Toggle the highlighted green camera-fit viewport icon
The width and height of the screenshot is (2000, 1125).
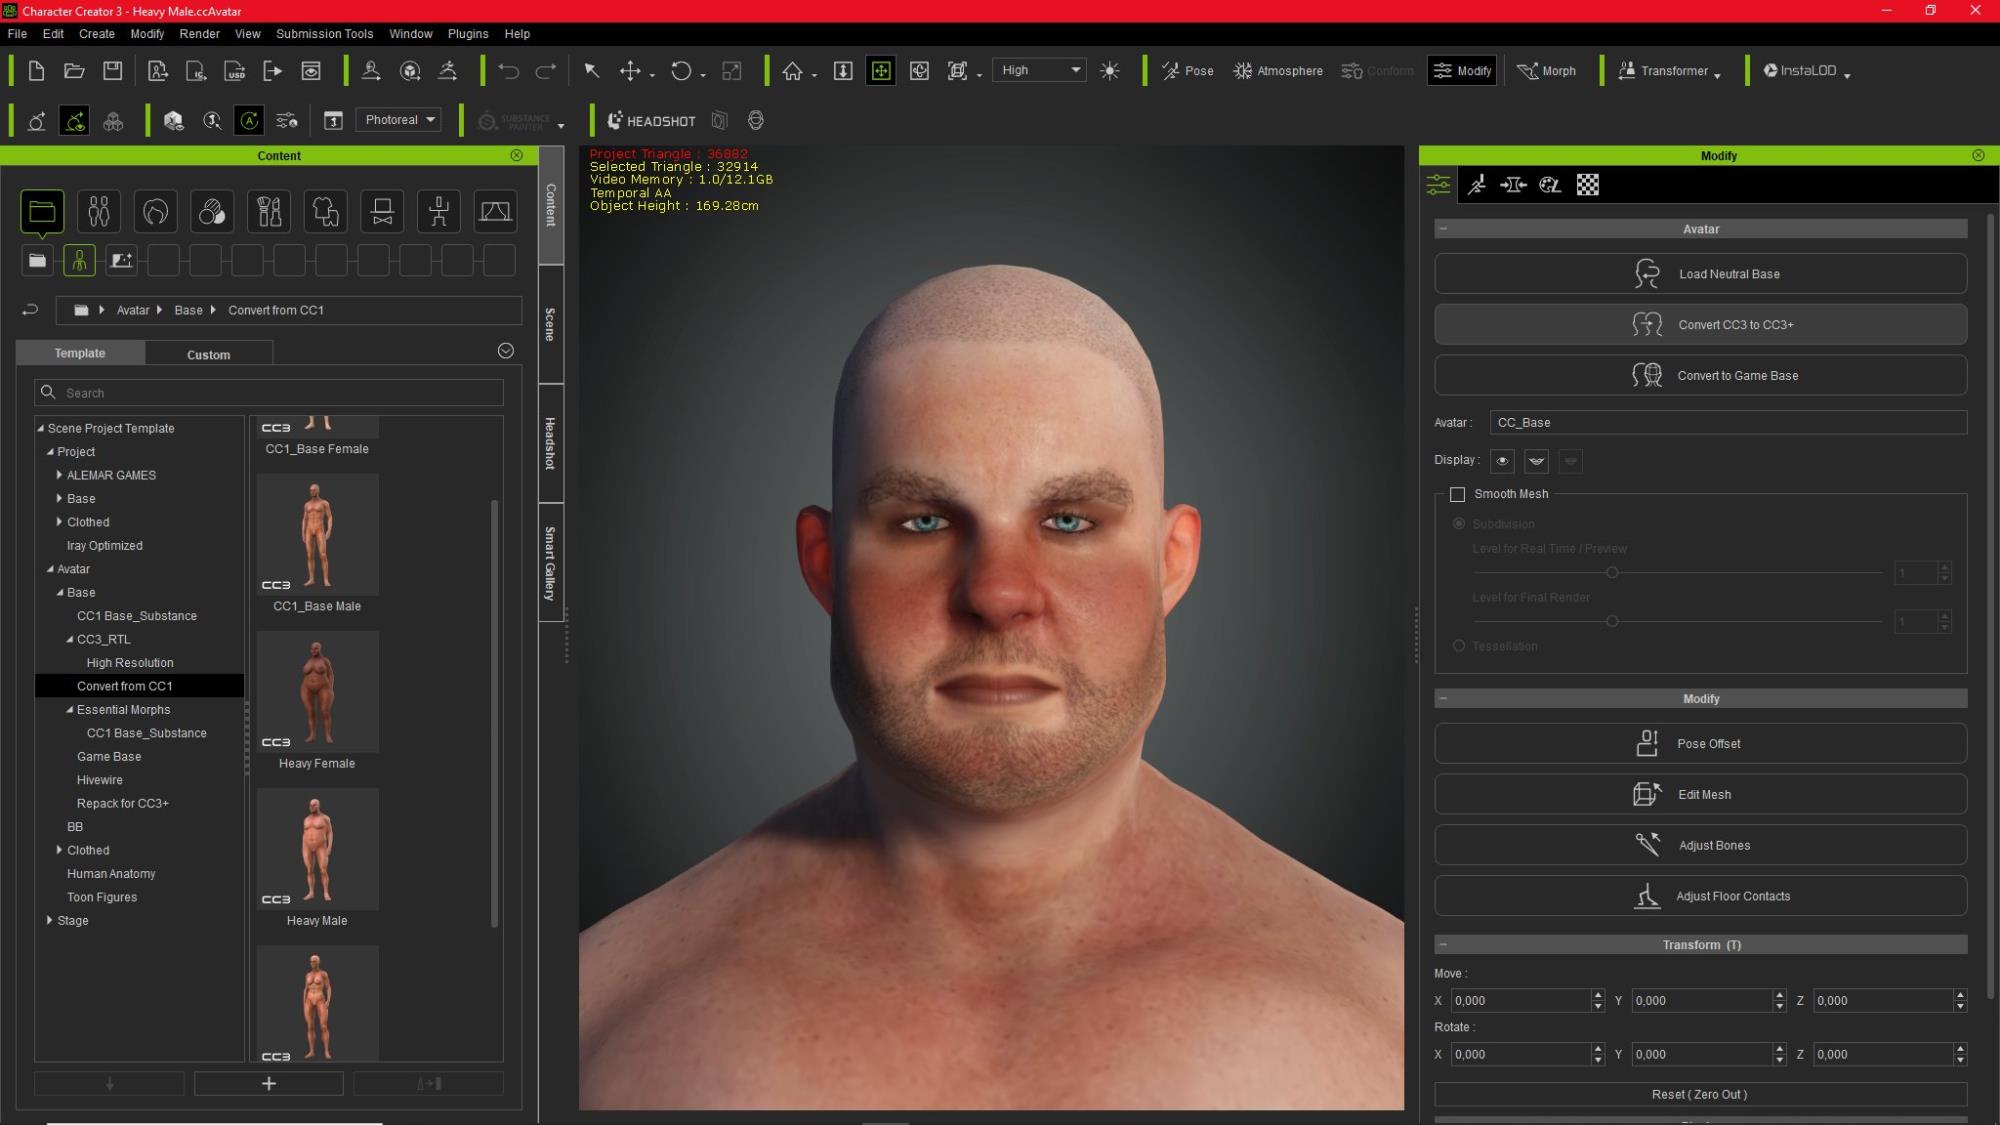[x=881, y=71]
